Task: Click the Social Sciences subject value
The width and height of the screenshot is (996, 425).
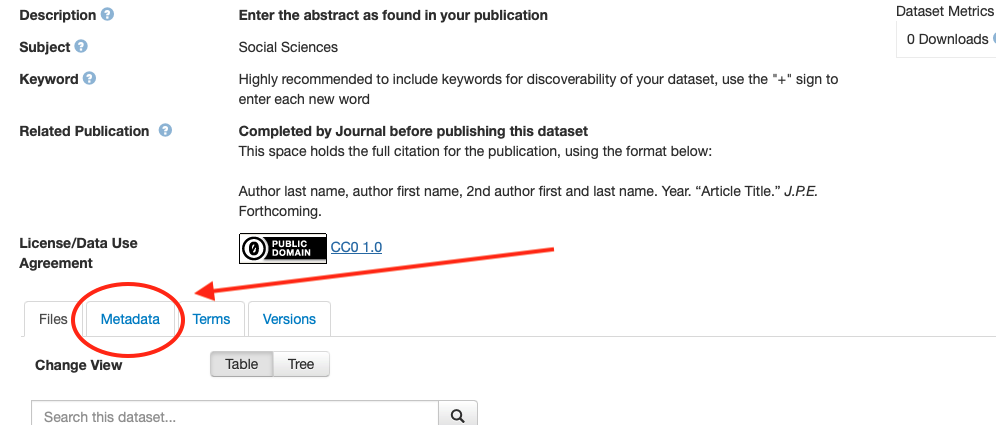Action: click(x=288, y=47)
